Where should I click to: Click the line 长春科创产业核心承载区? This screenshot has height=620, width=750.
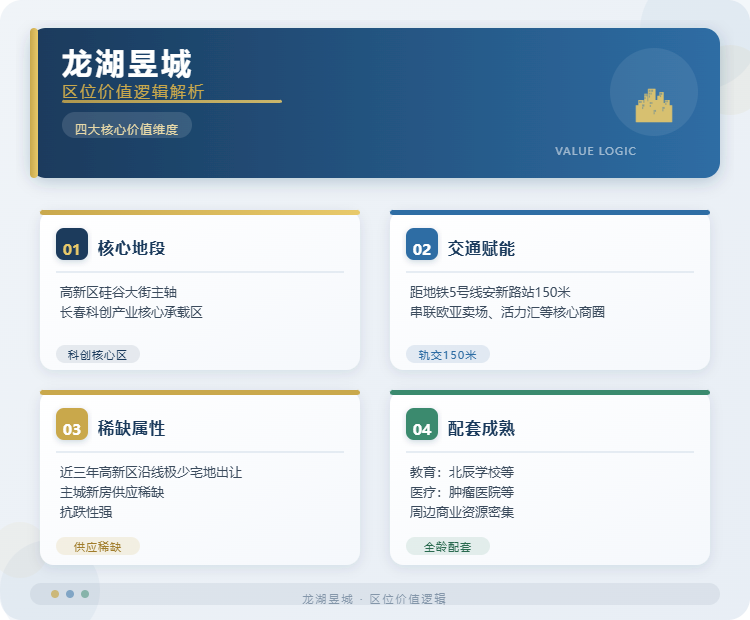coord(131,312)
